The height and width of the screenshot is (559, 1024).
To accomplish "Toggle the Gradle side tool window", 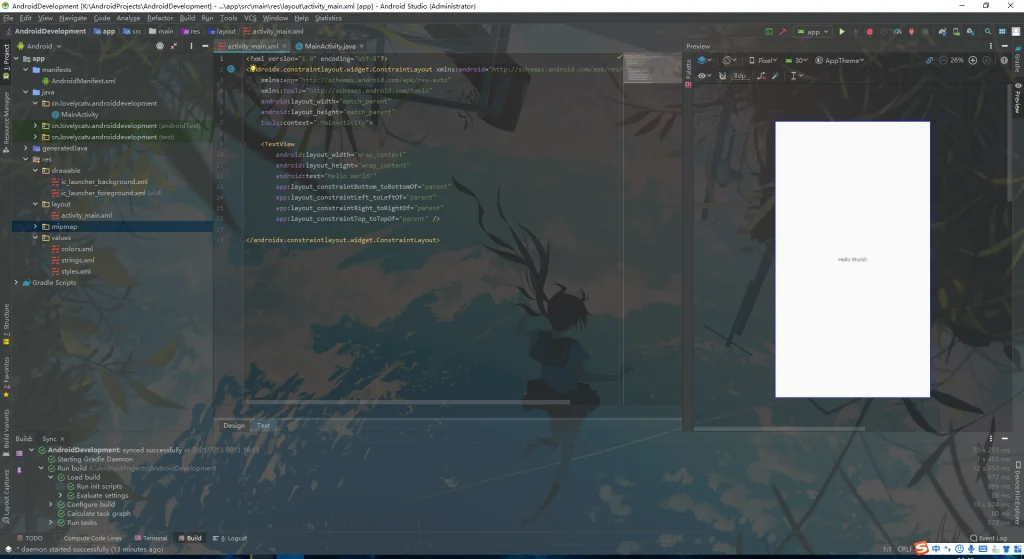I will coord(1017,59).
